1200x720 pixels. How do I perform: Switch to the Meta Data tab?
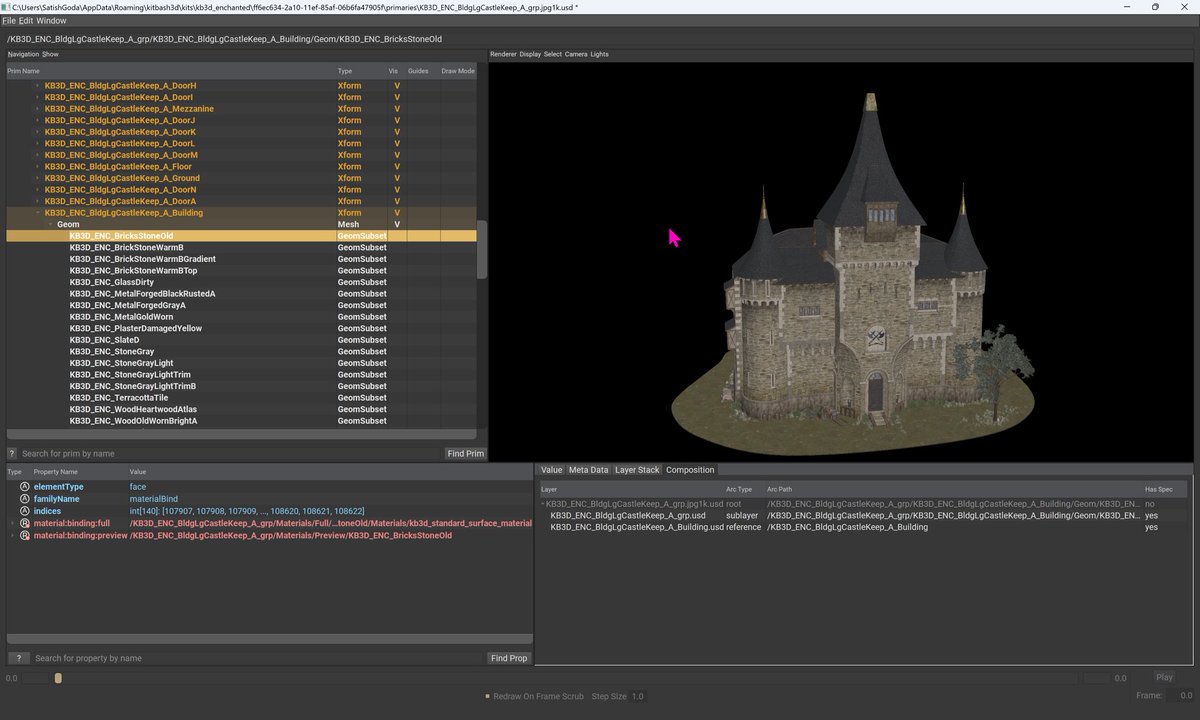pos(589,470)
